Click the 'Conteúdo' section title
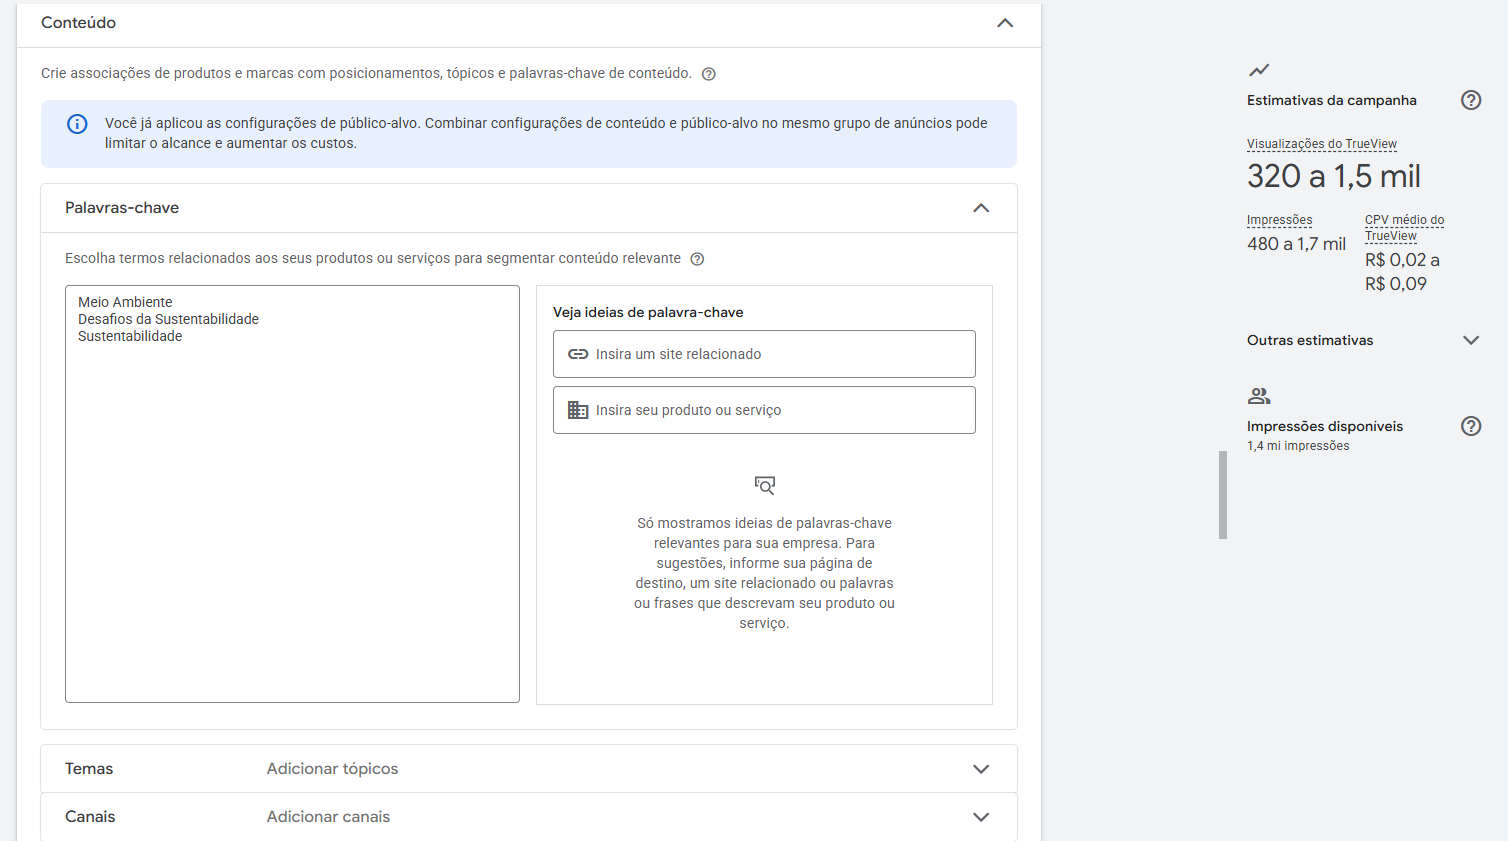The height and width of the screenshot is (841, 1508). (x=78, y=23)
